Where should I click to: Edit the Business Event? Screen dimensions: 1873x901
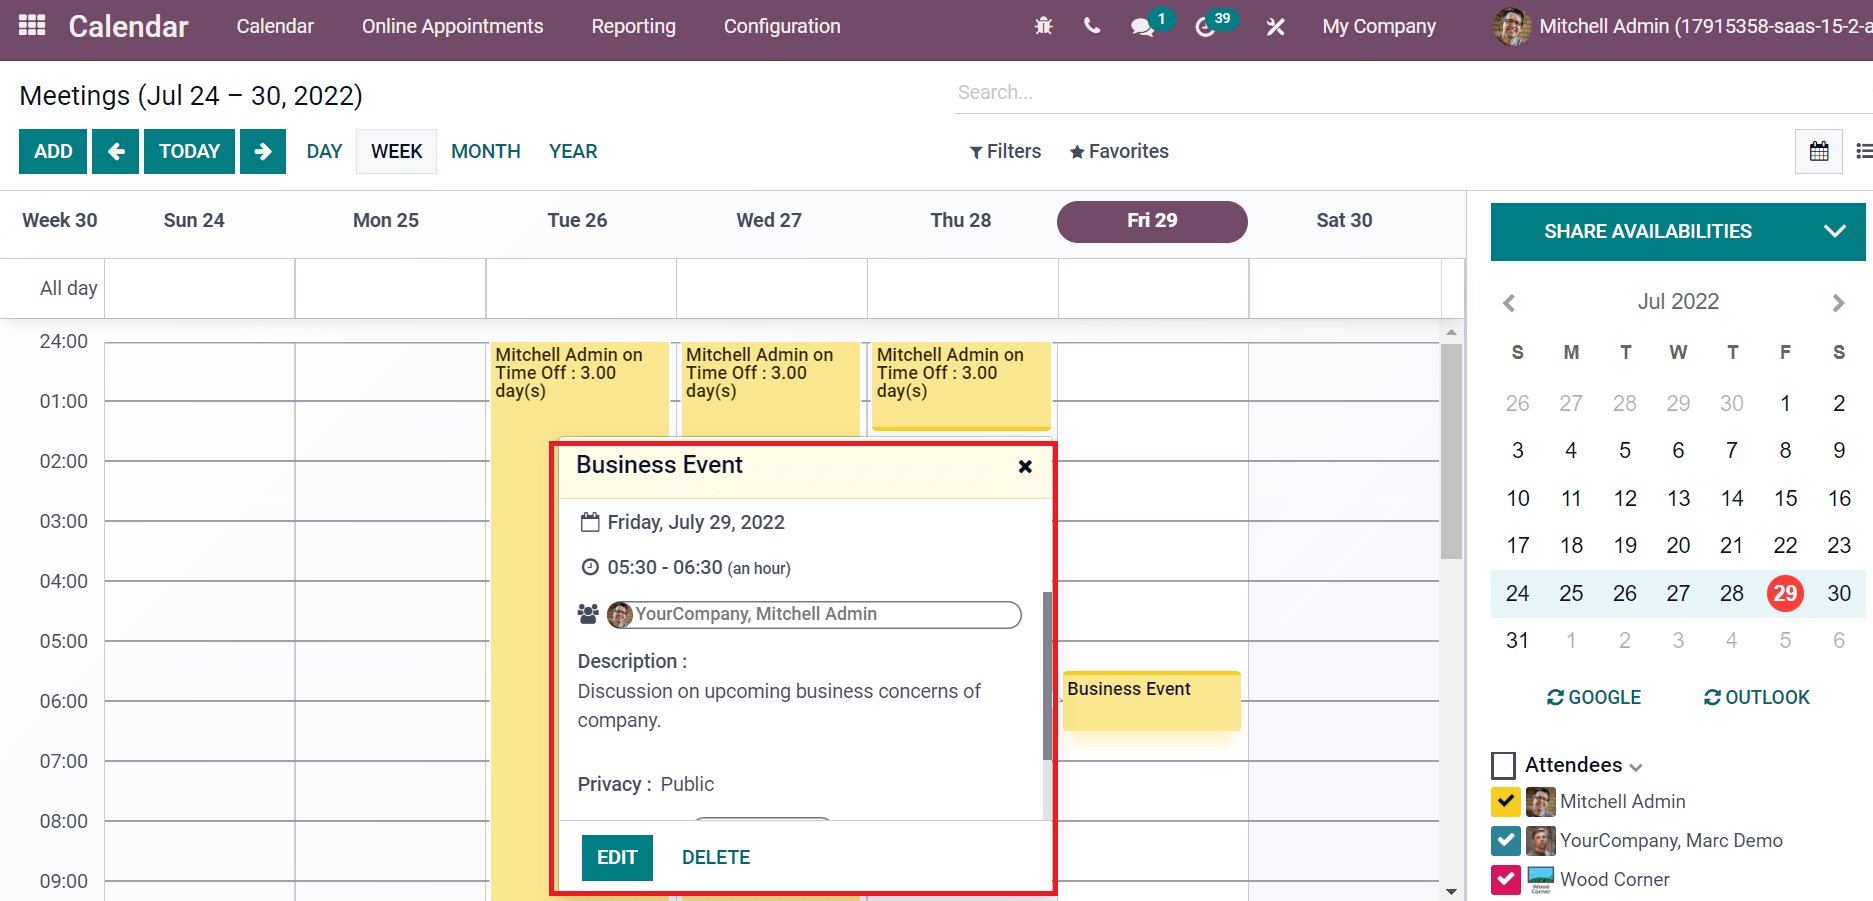pos(617,858)
